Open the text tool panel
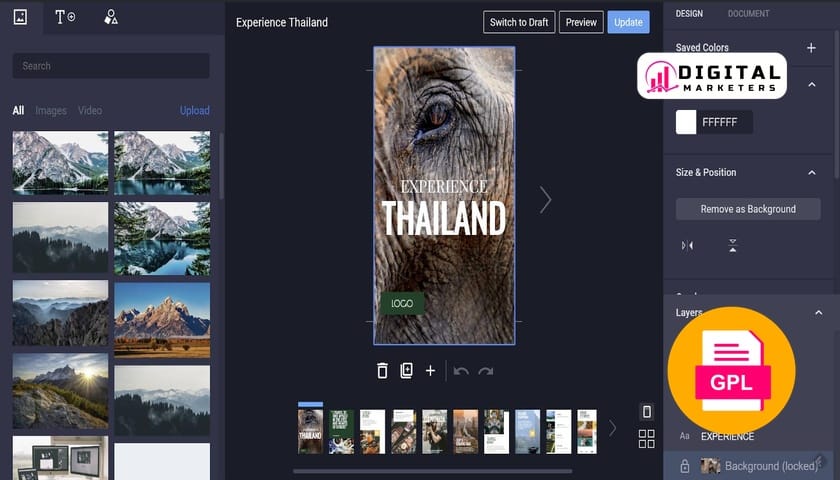This screenshot has width=840, height=480. point(65,17)
